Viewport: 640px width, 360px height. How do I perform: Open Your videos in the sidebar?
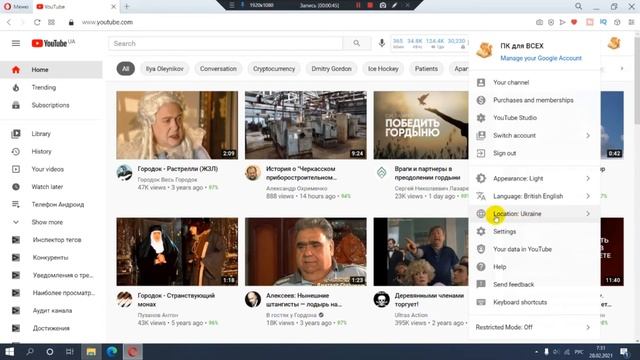(x=51, y=169)
